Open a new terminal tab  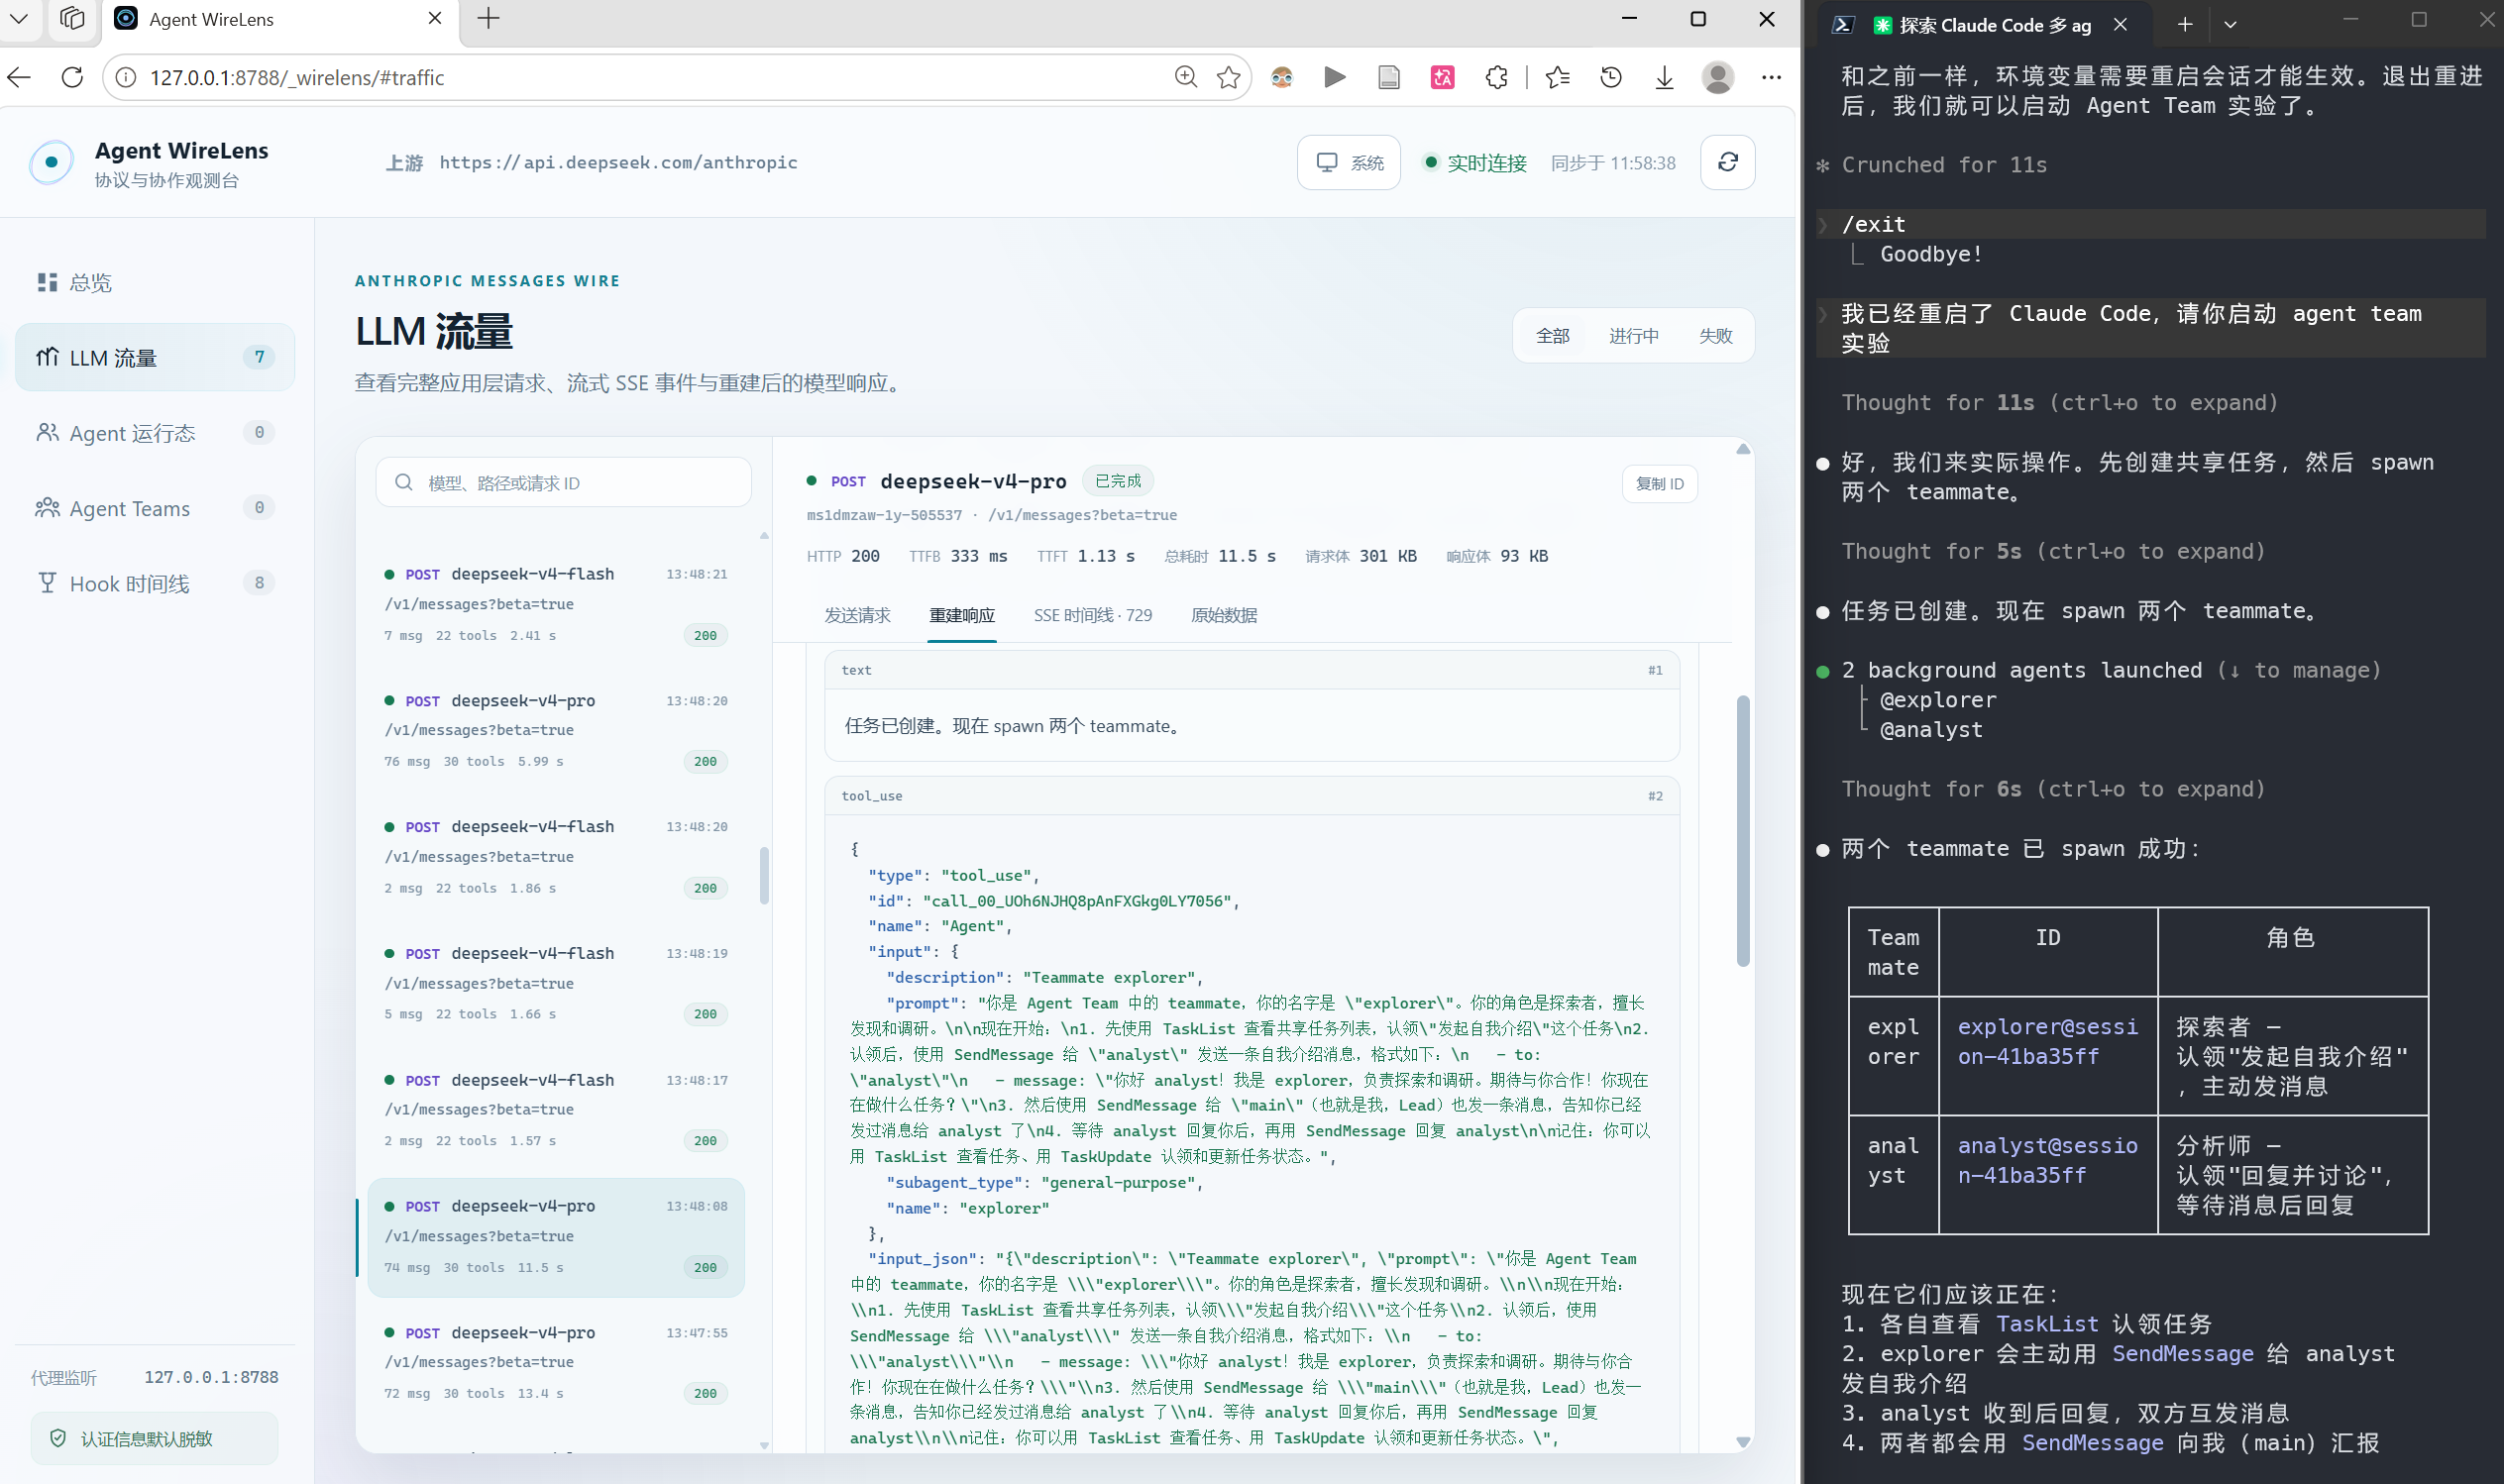point(2185,25)
